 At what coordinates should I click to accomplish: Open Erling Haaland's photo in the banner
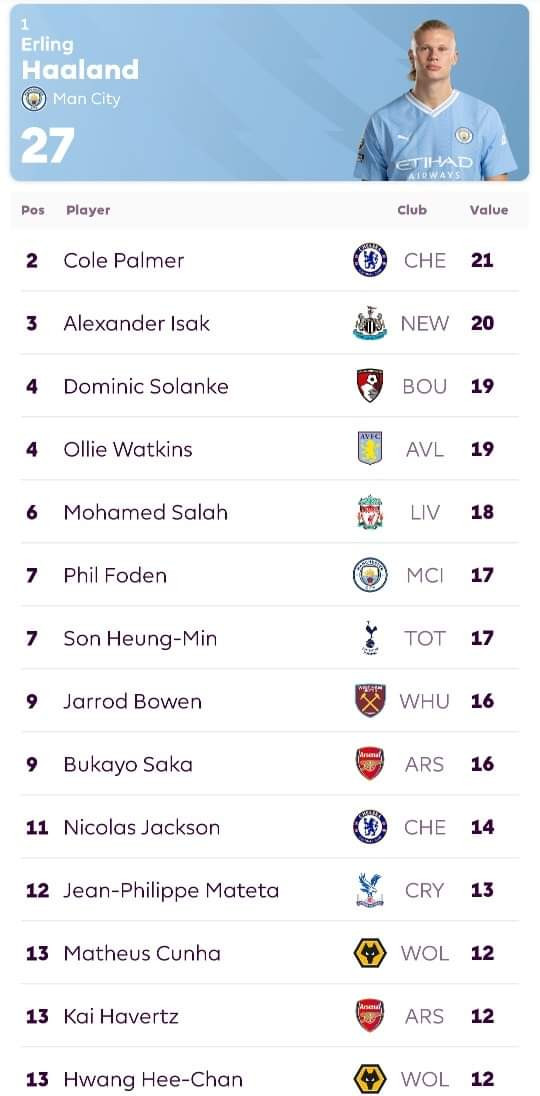point(436,100)
